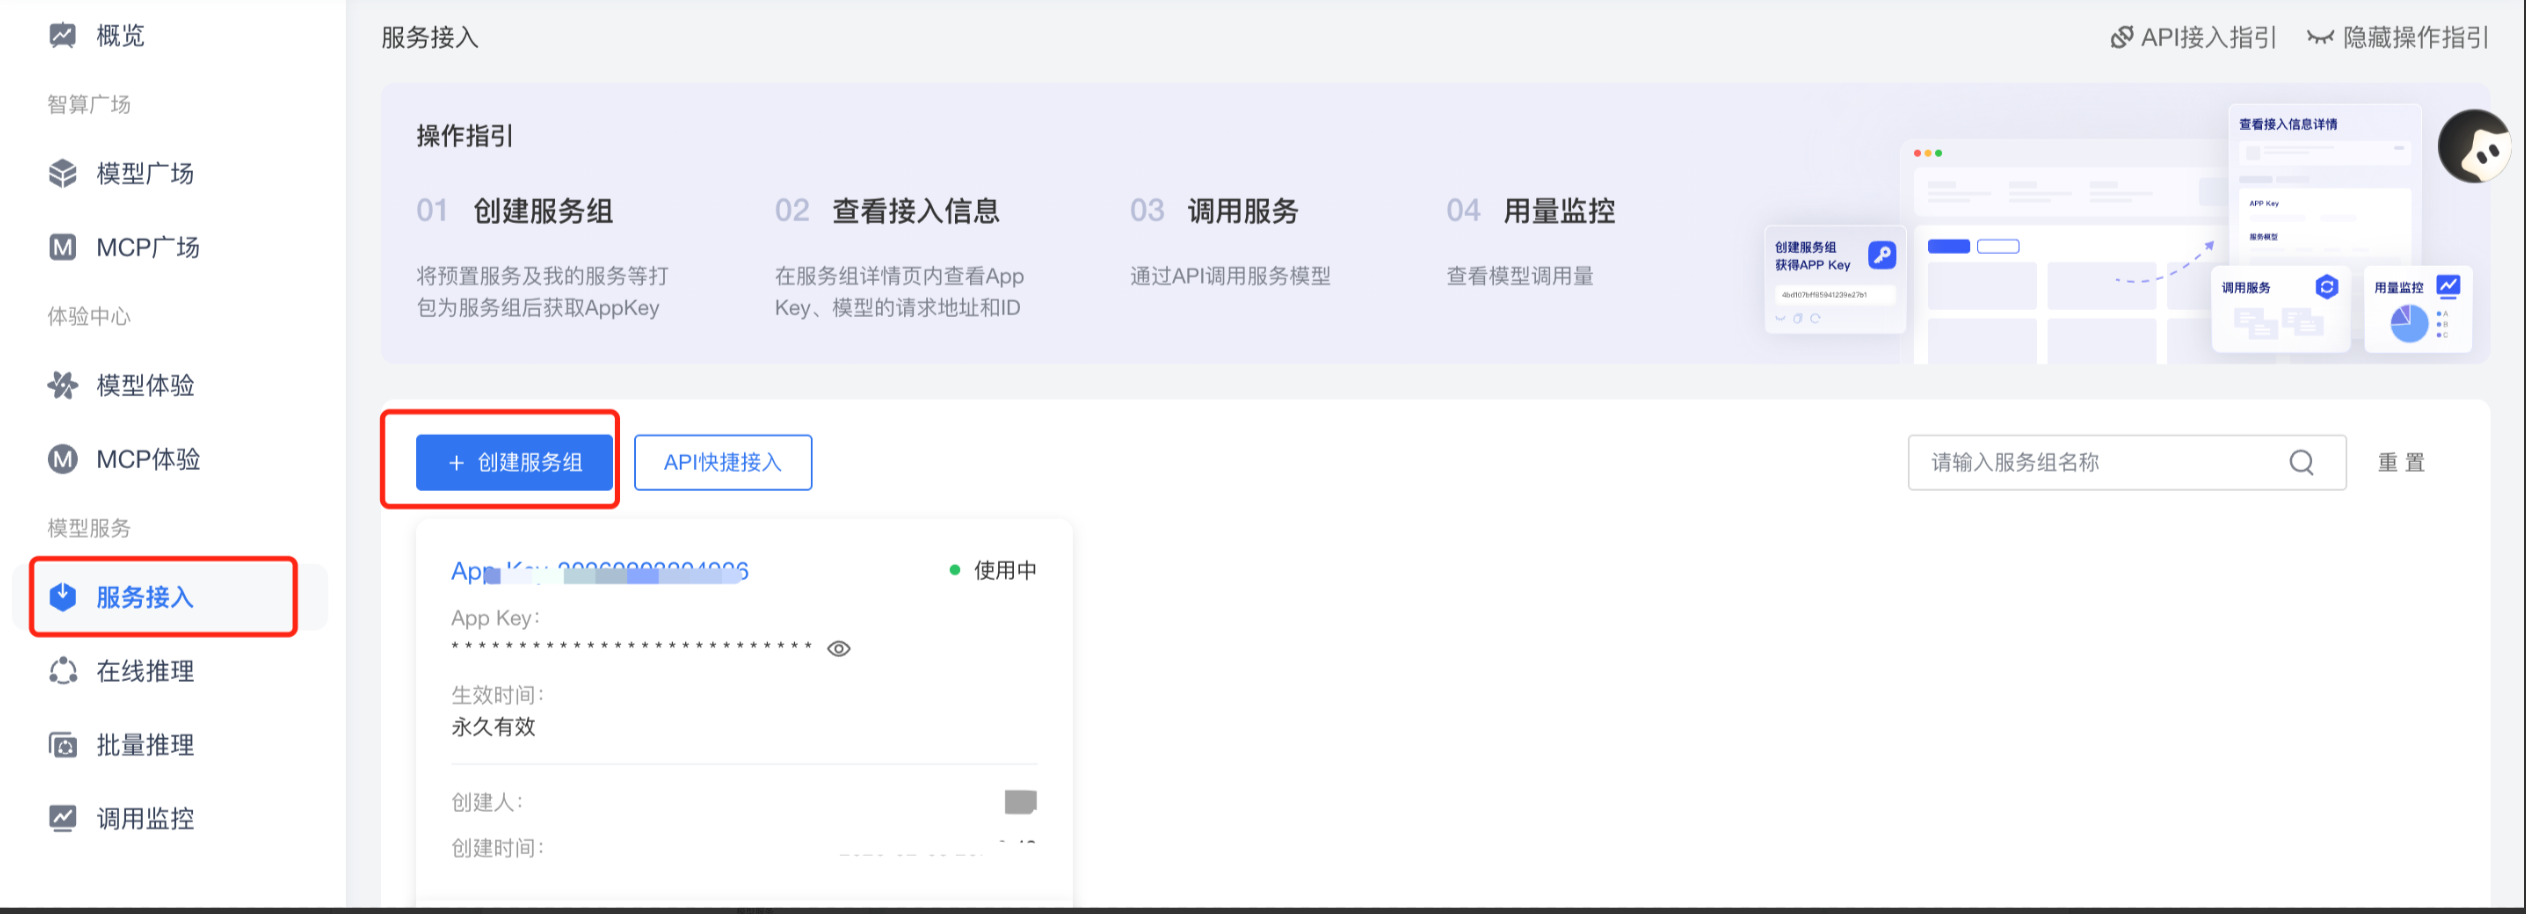Click the 模型广场 stacked-layers icon
The width and height of the screenshot is (2526, 914).
point(62,173)
